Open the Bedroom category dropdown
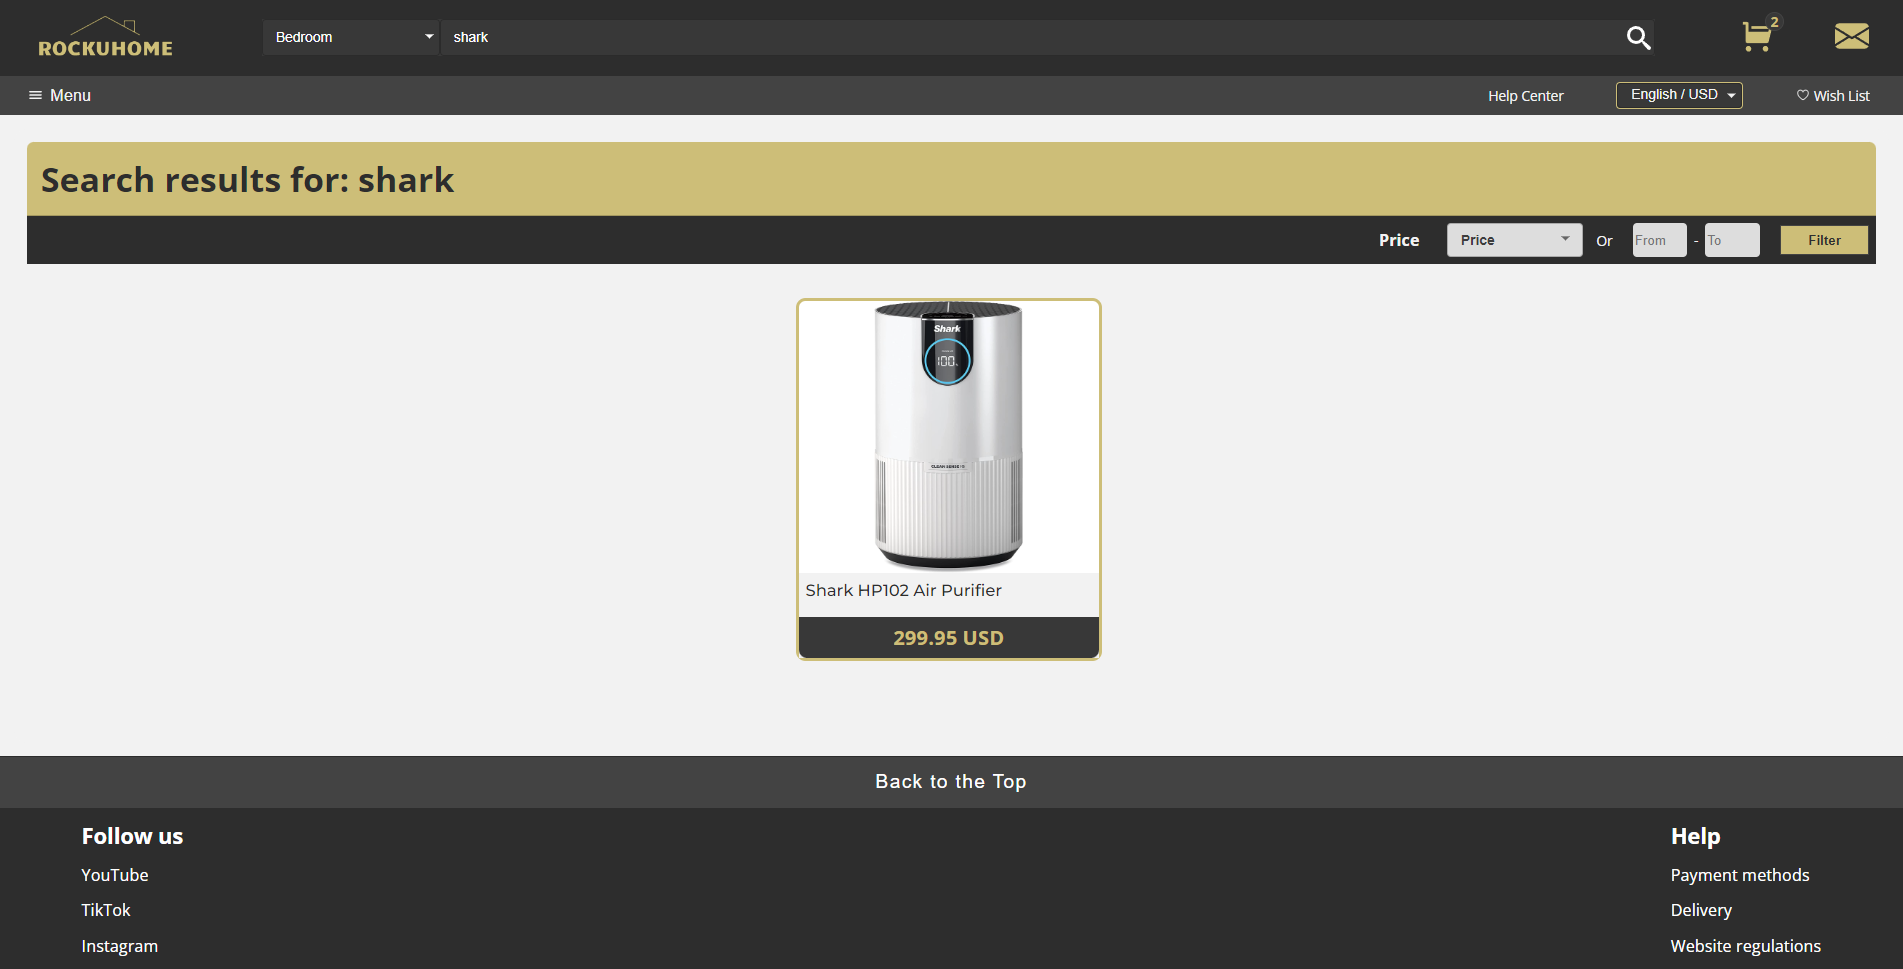This screenshot has width=1903, height=969. [351, 37]
